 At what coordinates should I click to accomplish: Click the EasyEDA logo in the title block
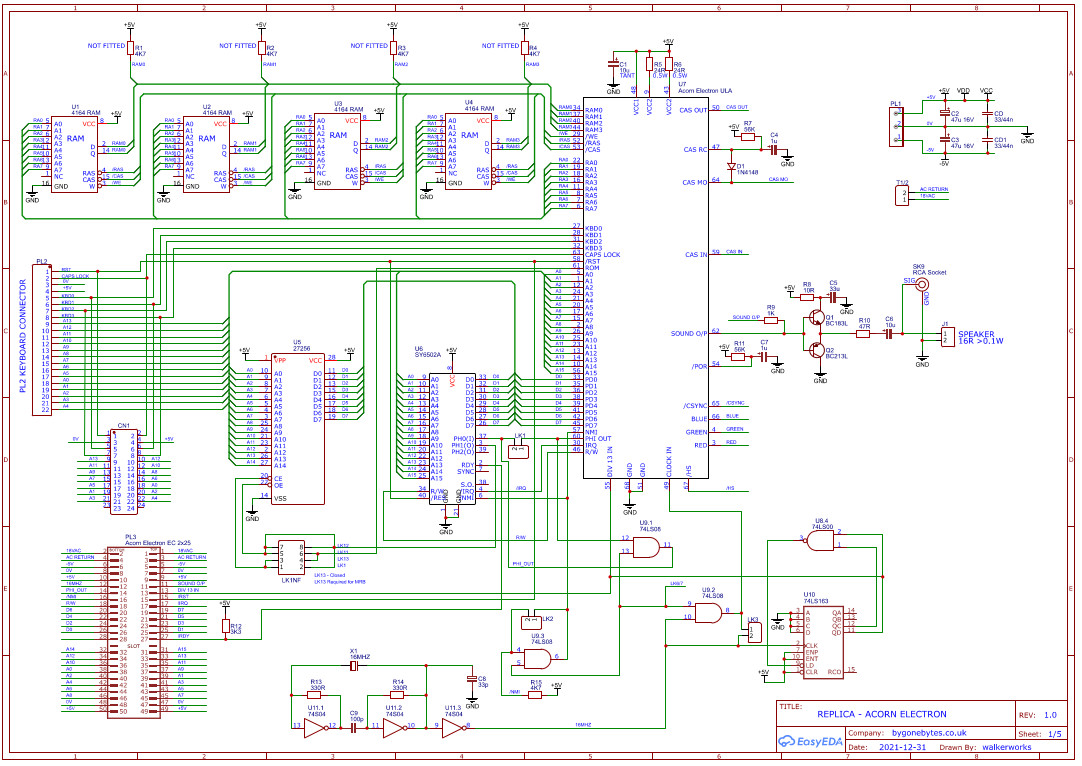click(810, 741)
